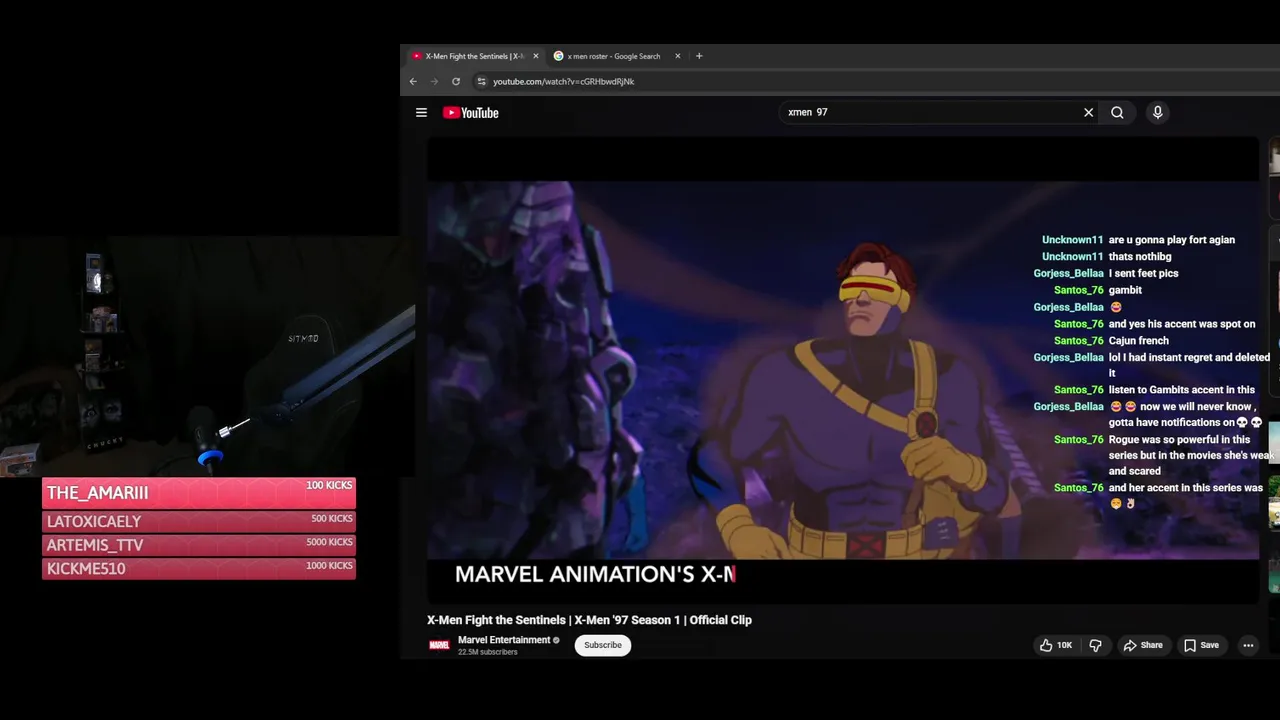The width and height of the screenshot is (1280, 720).
Task: Close the X-Men Fight the Sentinels tab
Action: coord(535,56)
